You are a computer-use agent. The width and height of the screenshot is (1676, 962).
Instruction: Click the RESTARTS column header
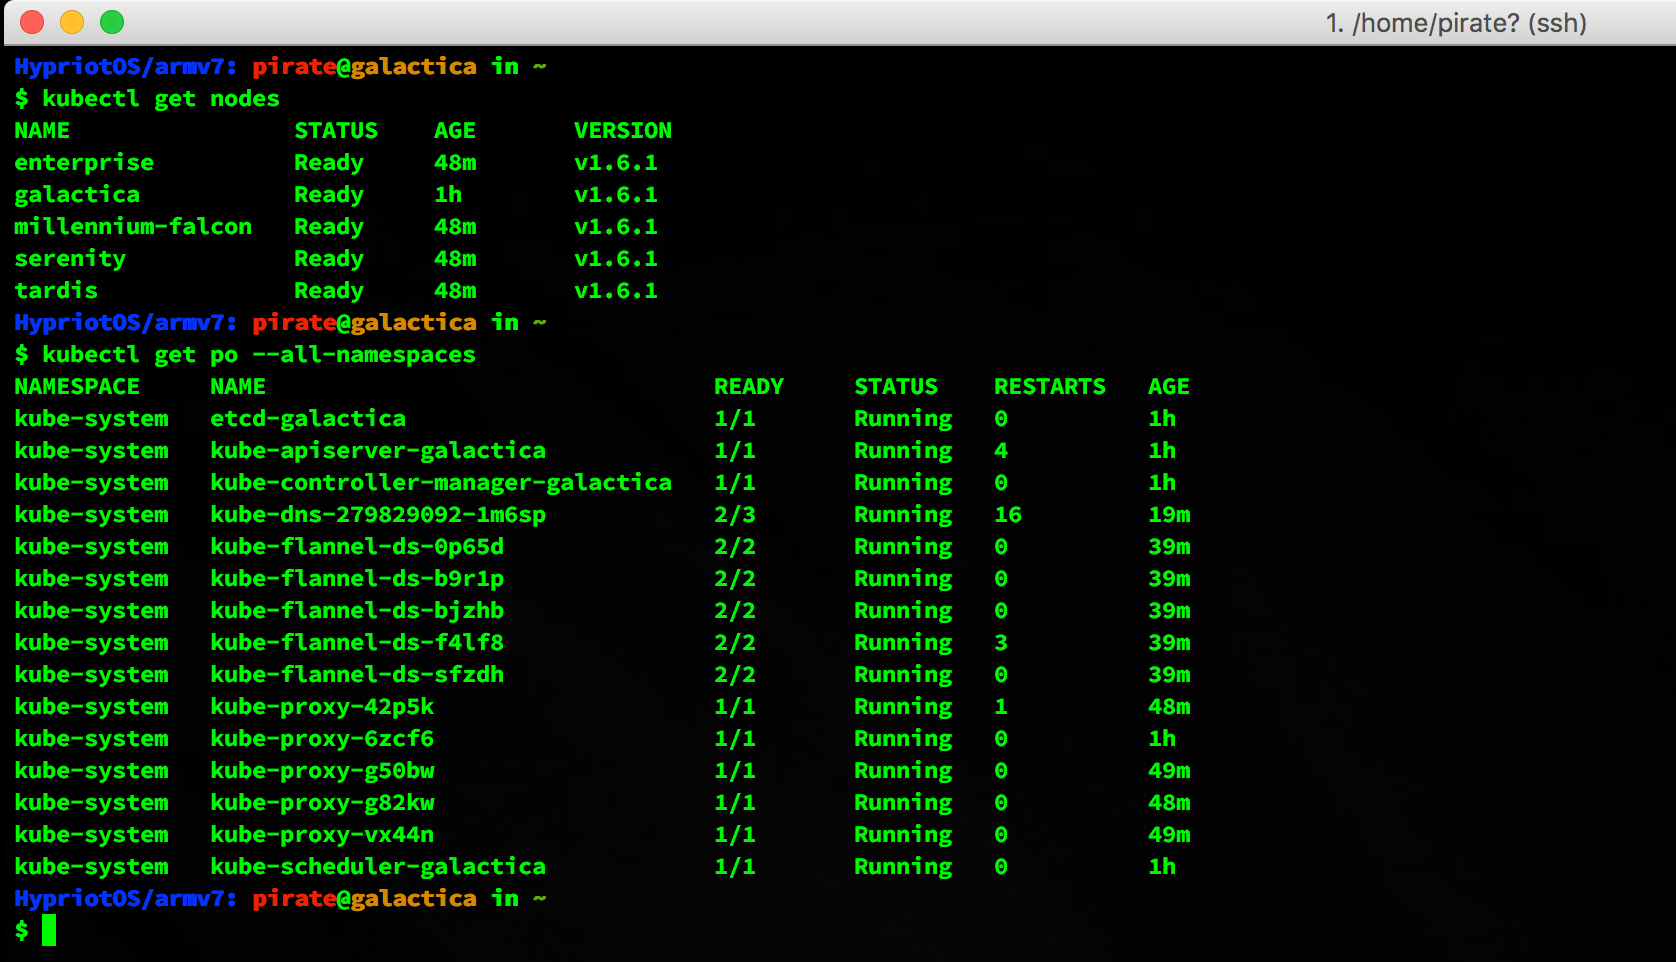click(1050, 387)
